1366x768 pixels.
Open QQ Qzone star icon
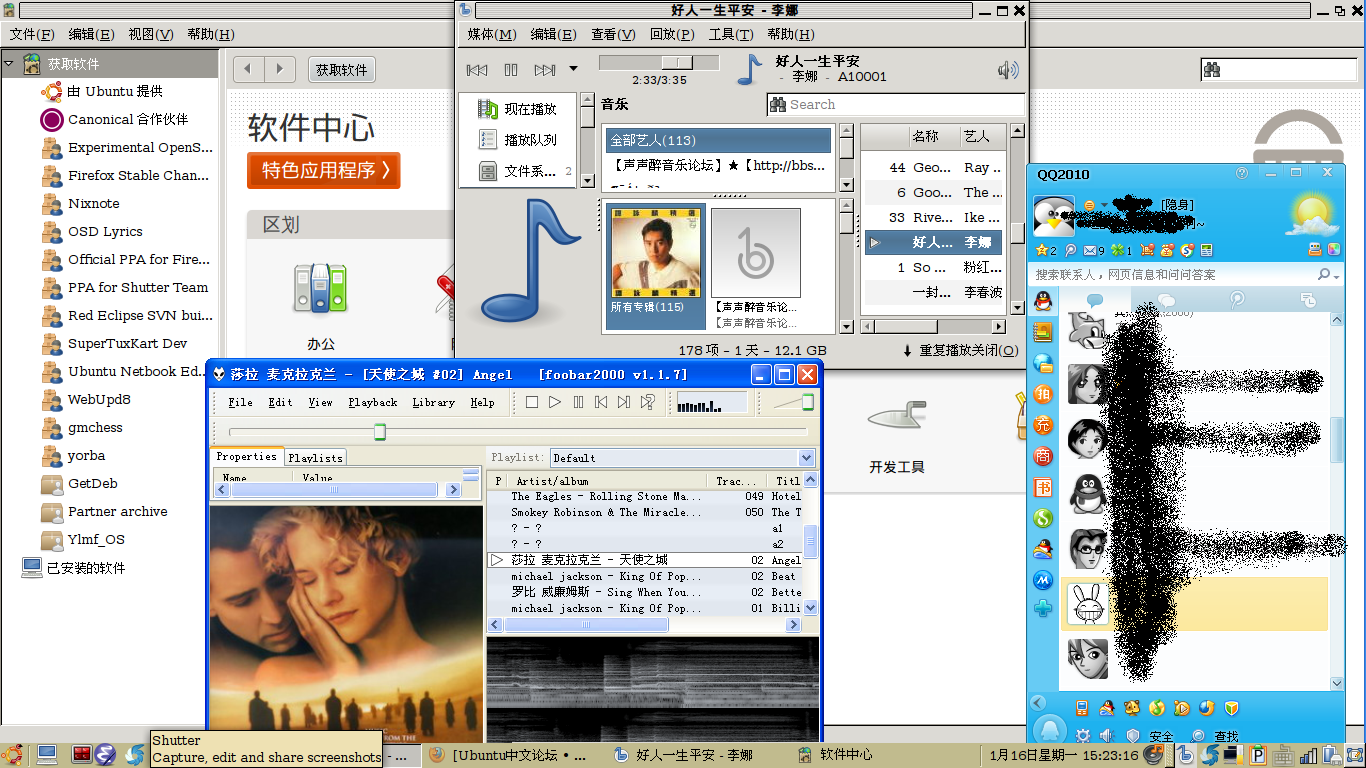[x=1042, y=250]
